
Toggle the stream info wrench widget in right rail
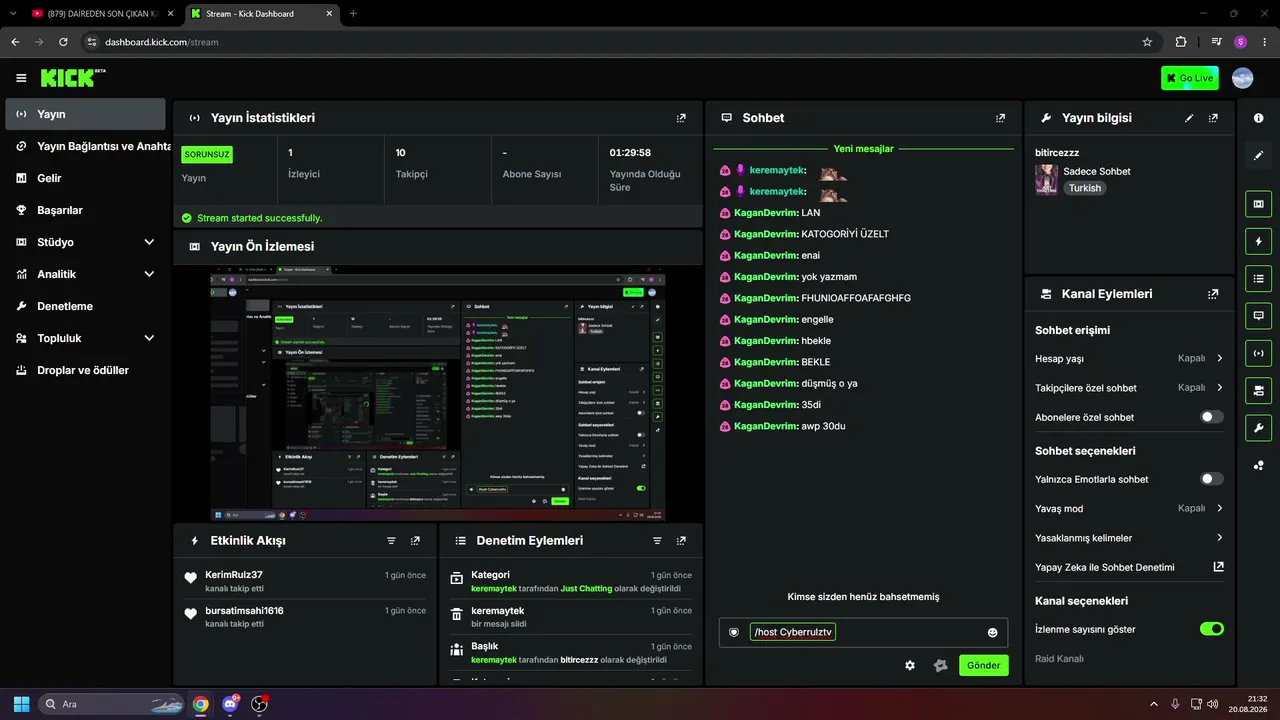coord(1258,428)
